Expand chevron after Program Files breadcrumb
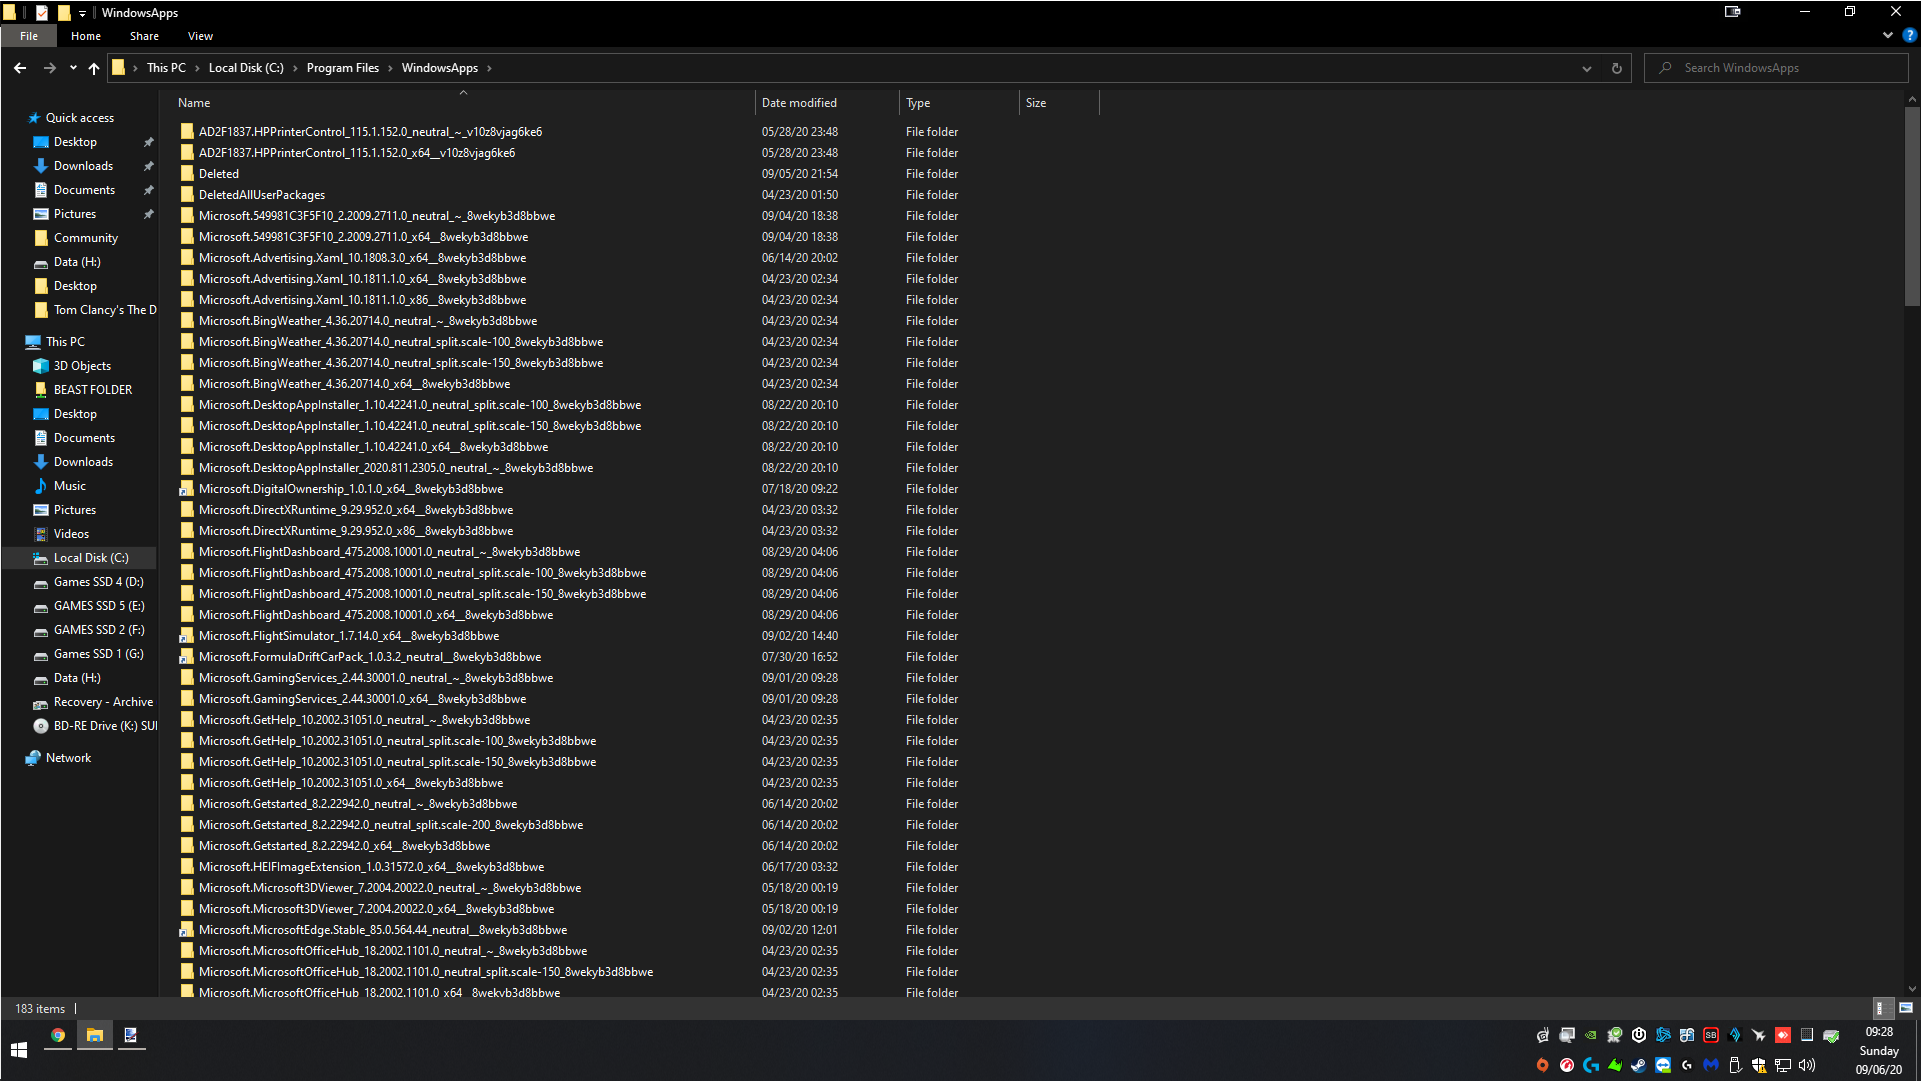Screen dimensions: 1921x1081 point(391,68)
